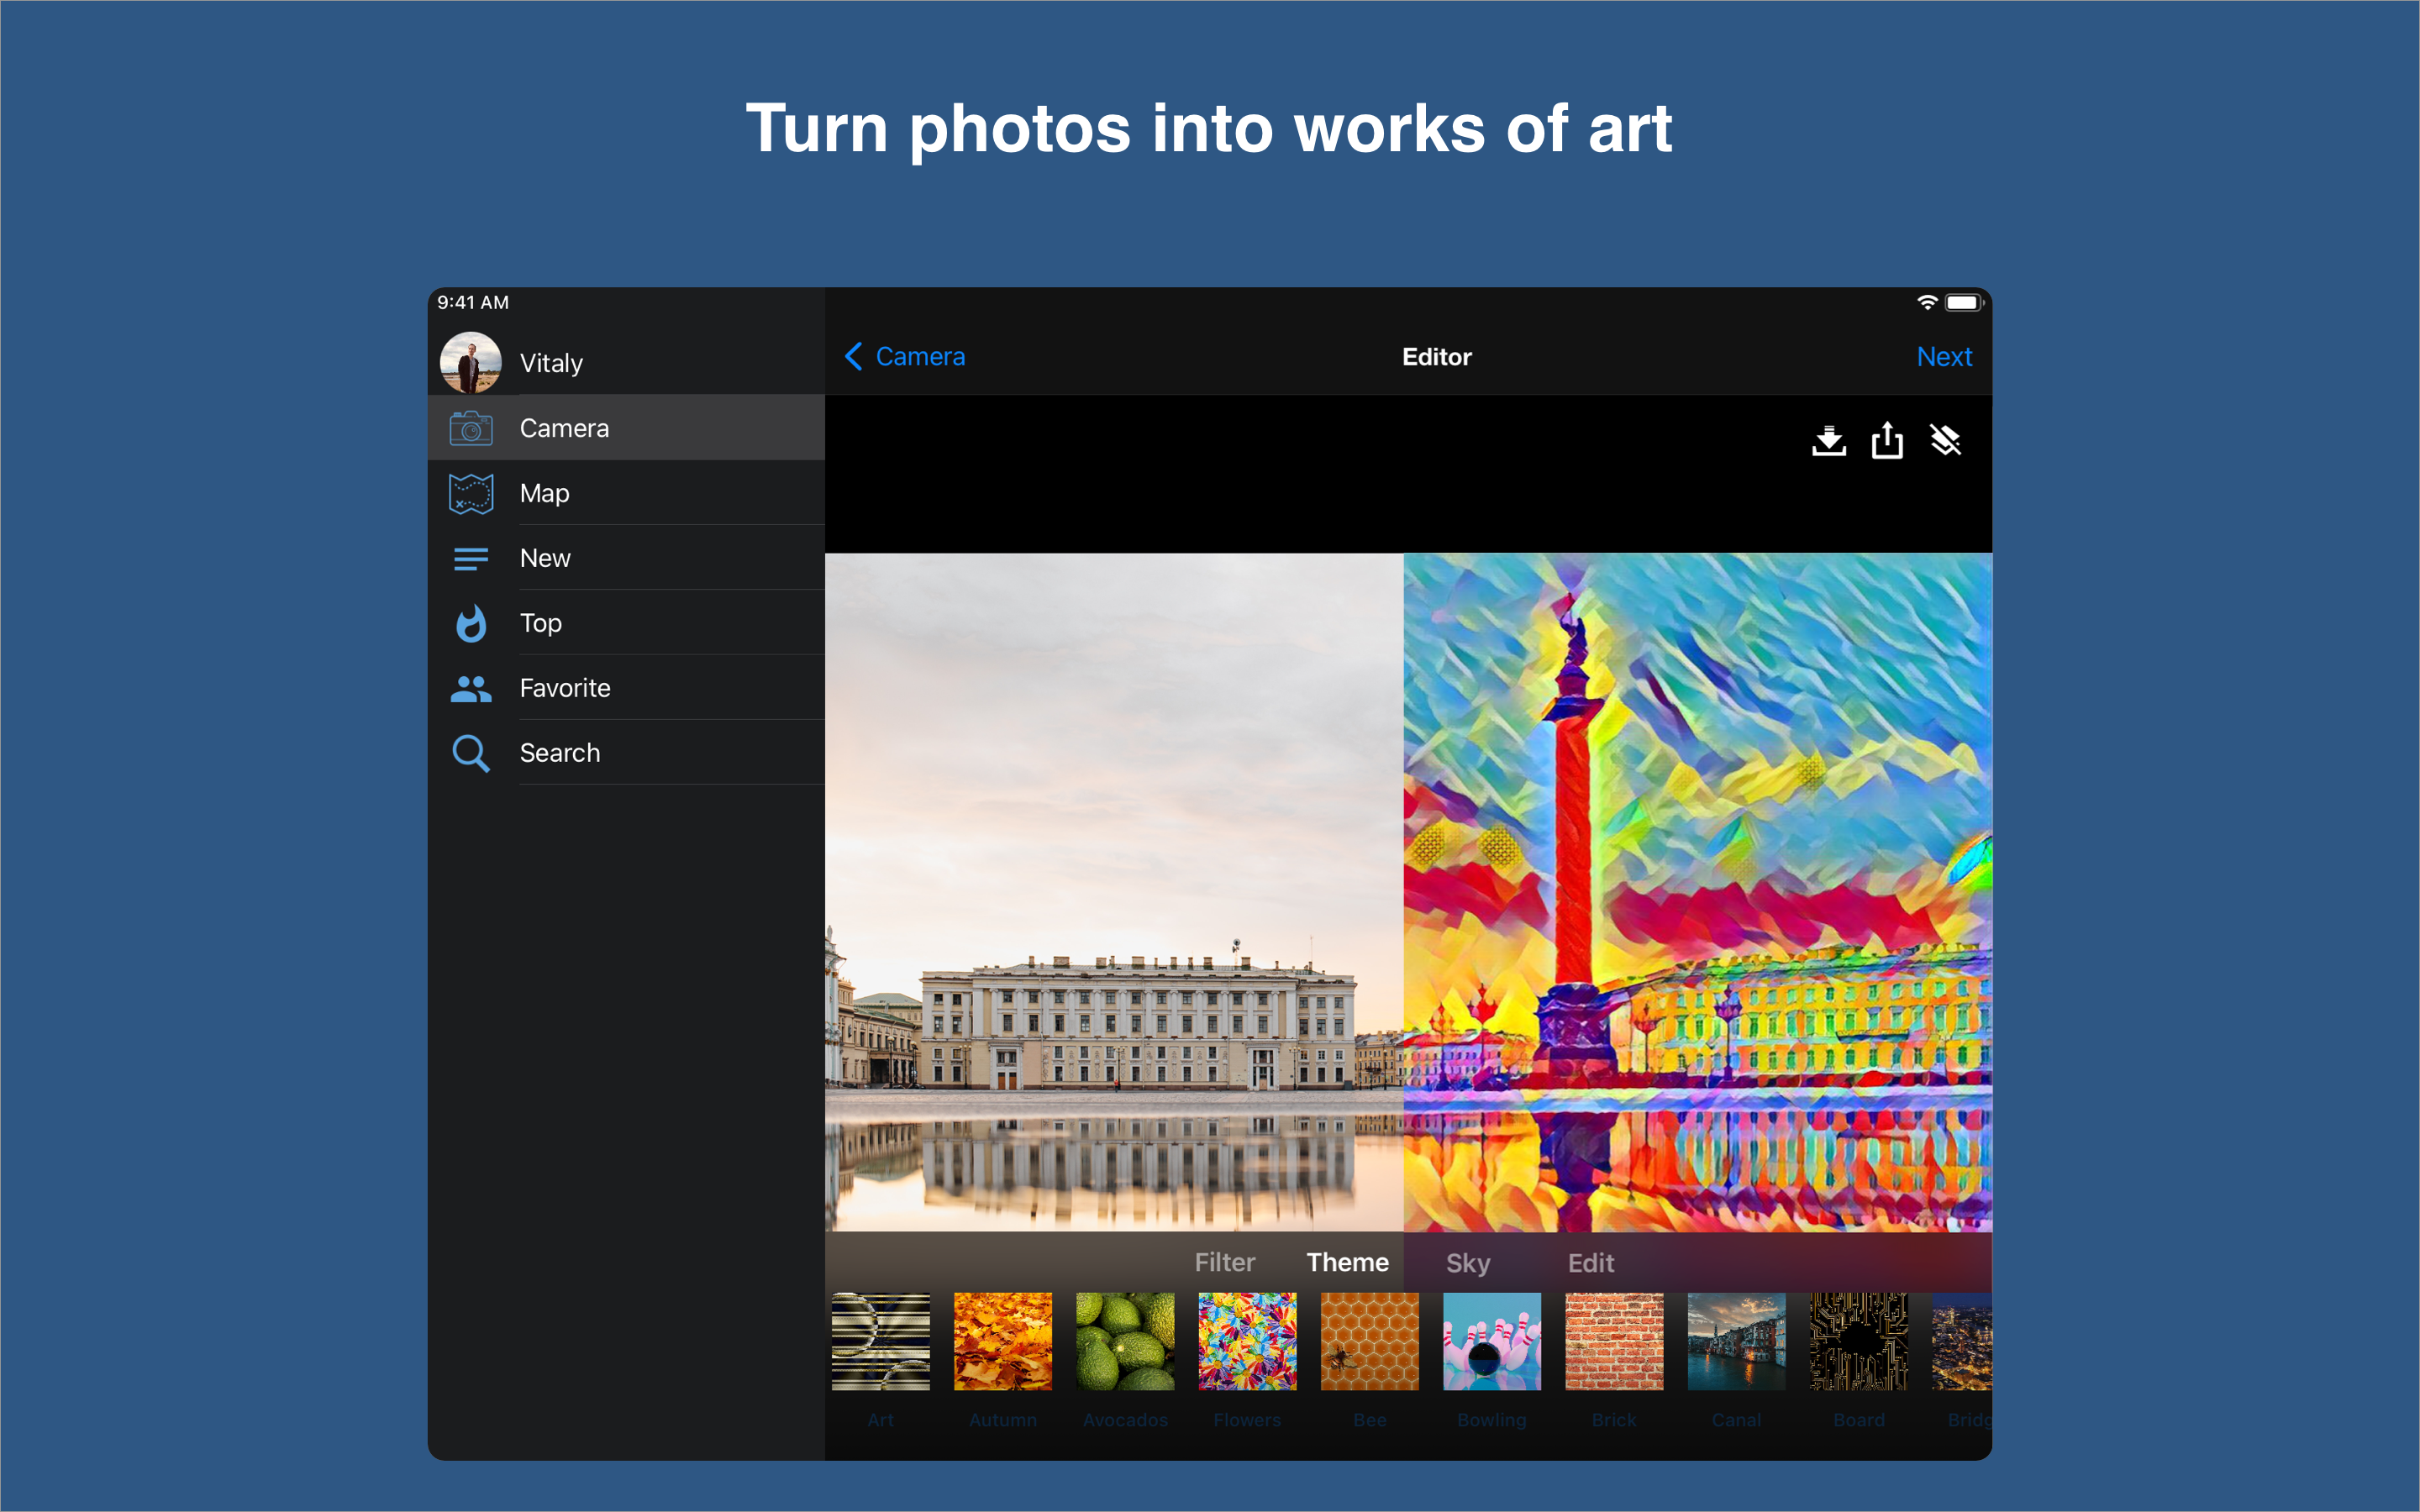The image size is (2420, 1512).
Task: Tap the share icon above the photo
Action: [x=1887, y=440]
